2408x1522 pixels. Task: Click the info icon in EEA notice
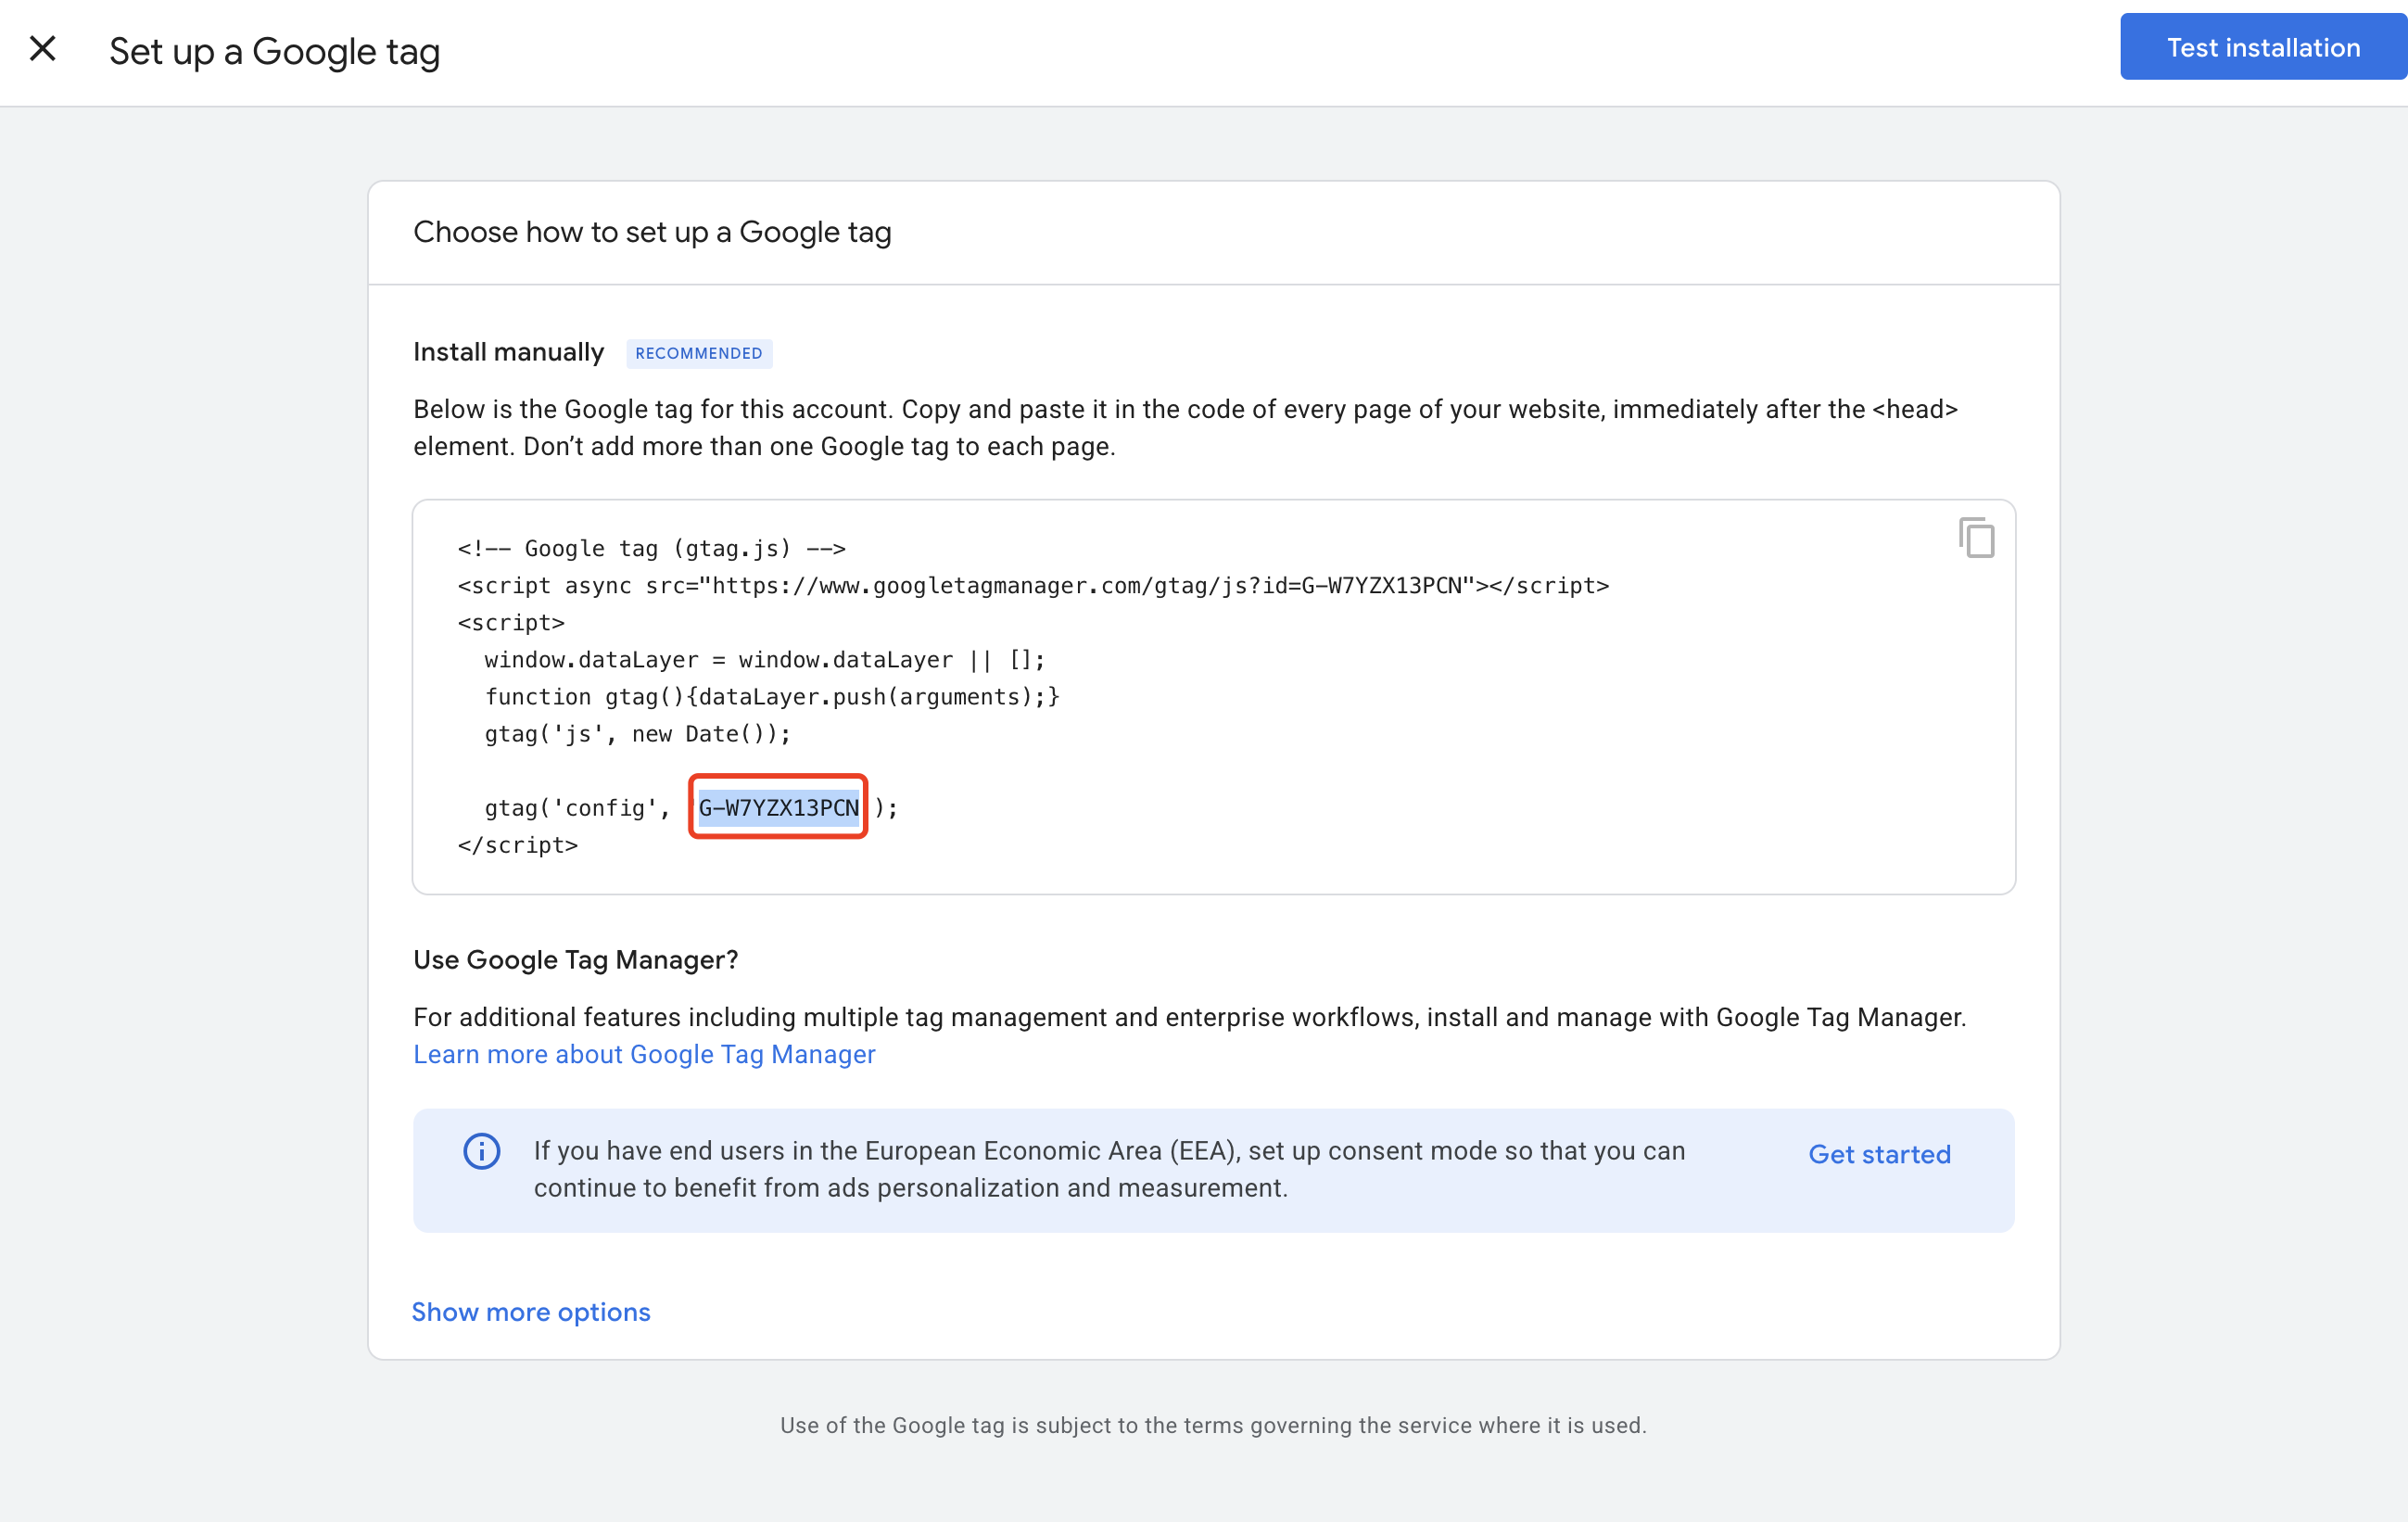tap(482, 1151)
